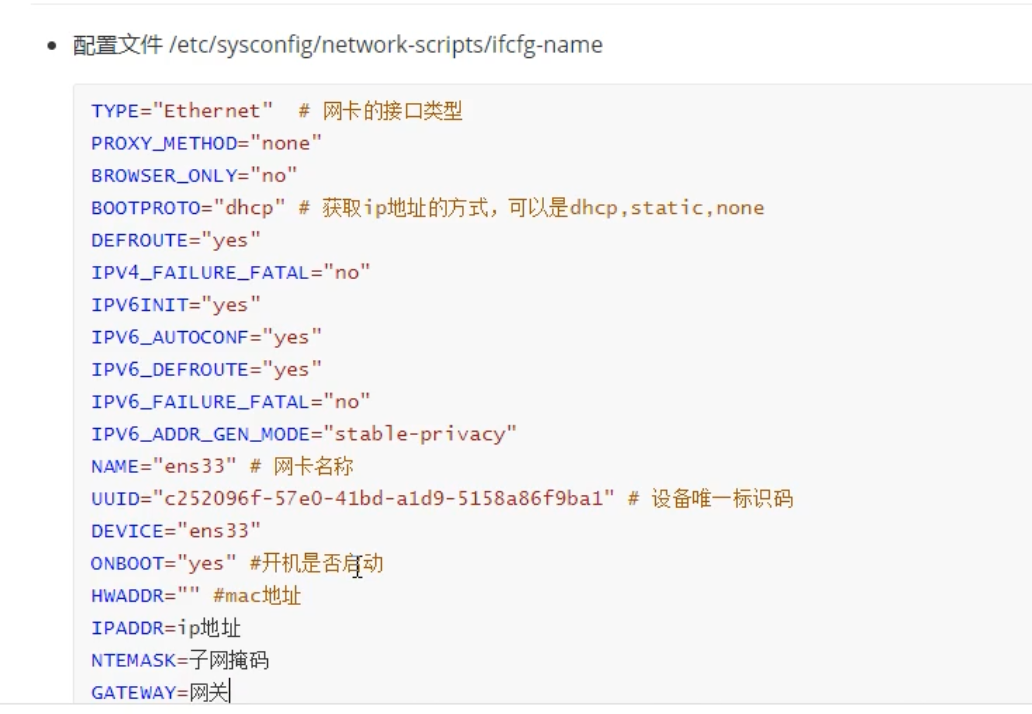Viewport: 1032px width, 714px height.
Task: Click the 配置文件 heading text
Action: [x=117, y=45]
